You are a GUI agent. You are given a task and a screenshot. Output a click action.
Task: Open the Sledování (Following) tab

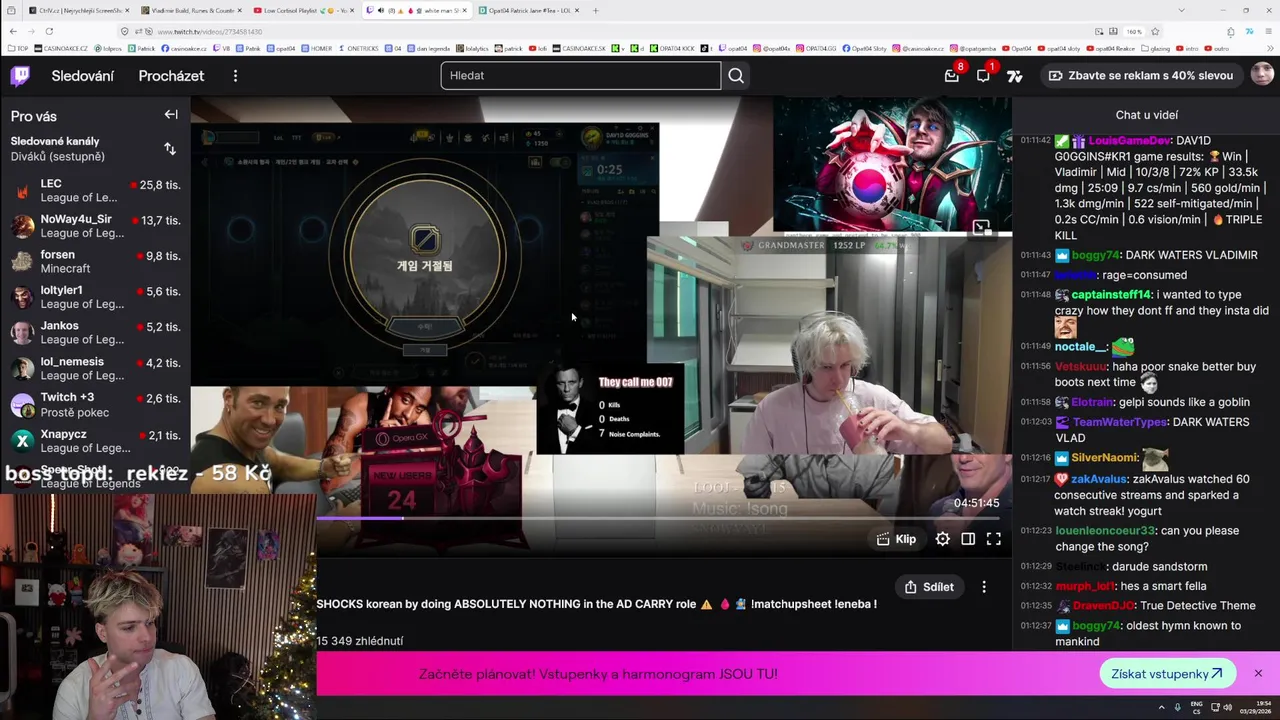pos(83,76)
